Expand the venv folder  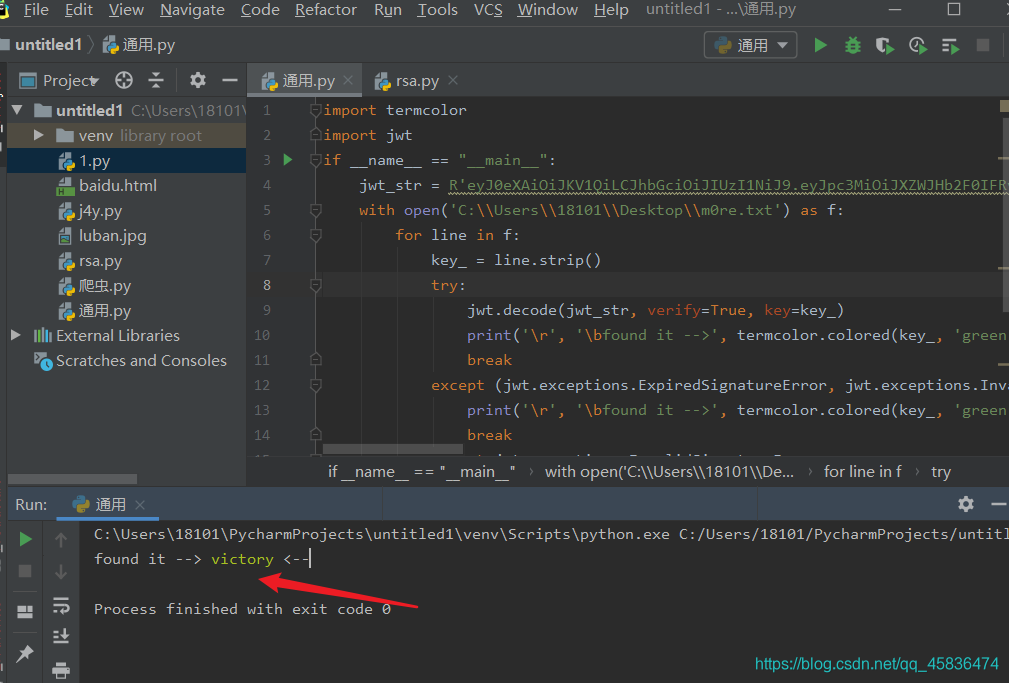(39, 135)
